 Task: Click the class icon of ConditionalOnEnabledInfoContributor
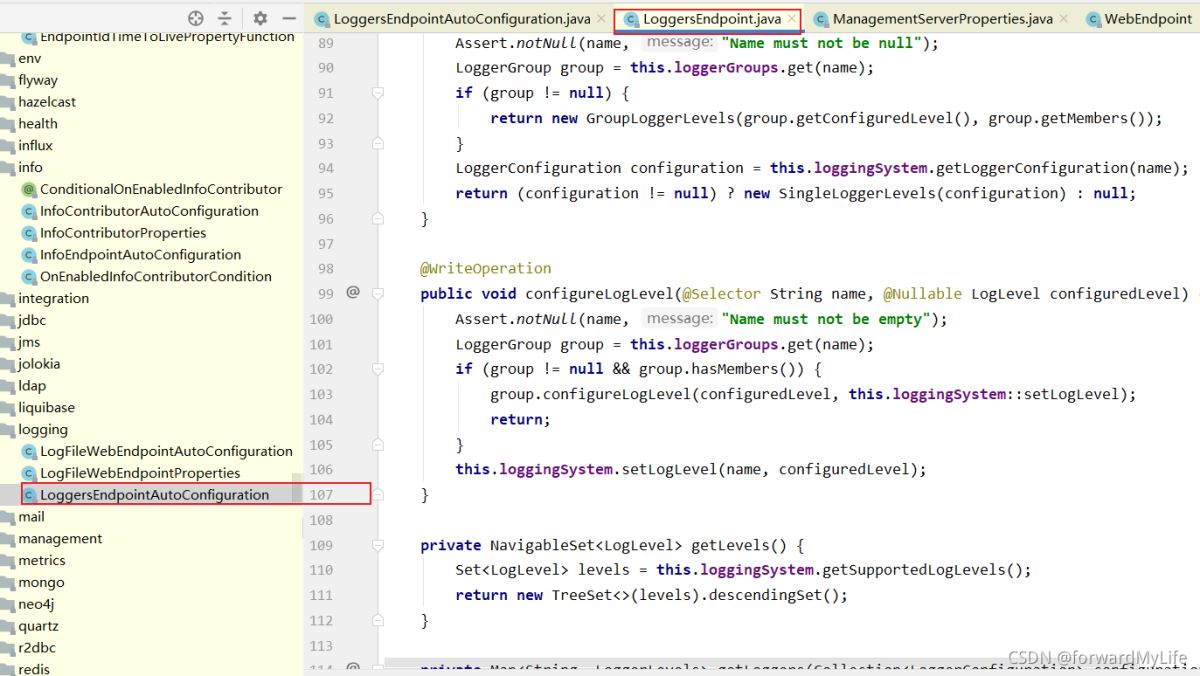(x=29, y=189)
